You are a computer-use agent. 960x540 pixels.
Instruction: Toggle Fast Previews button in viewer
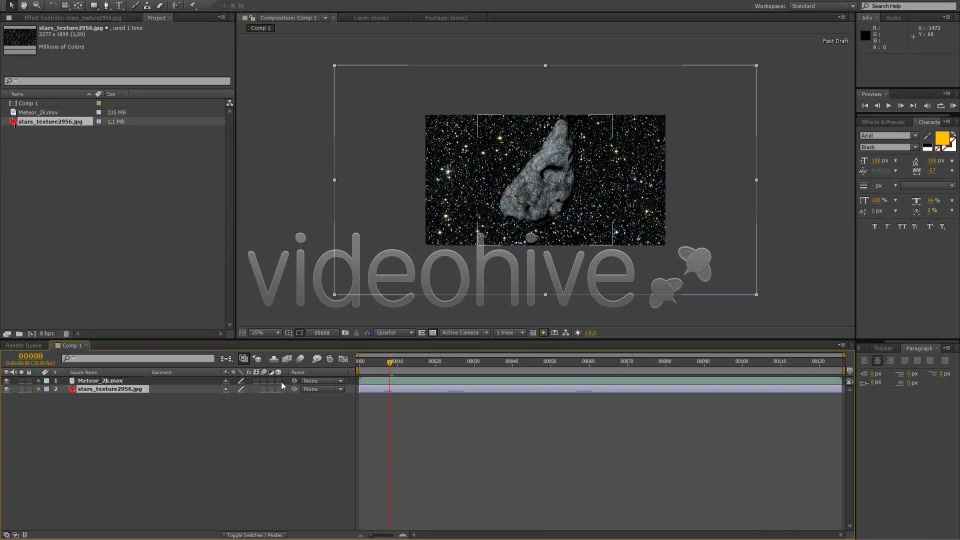click(x=544, y=332)
